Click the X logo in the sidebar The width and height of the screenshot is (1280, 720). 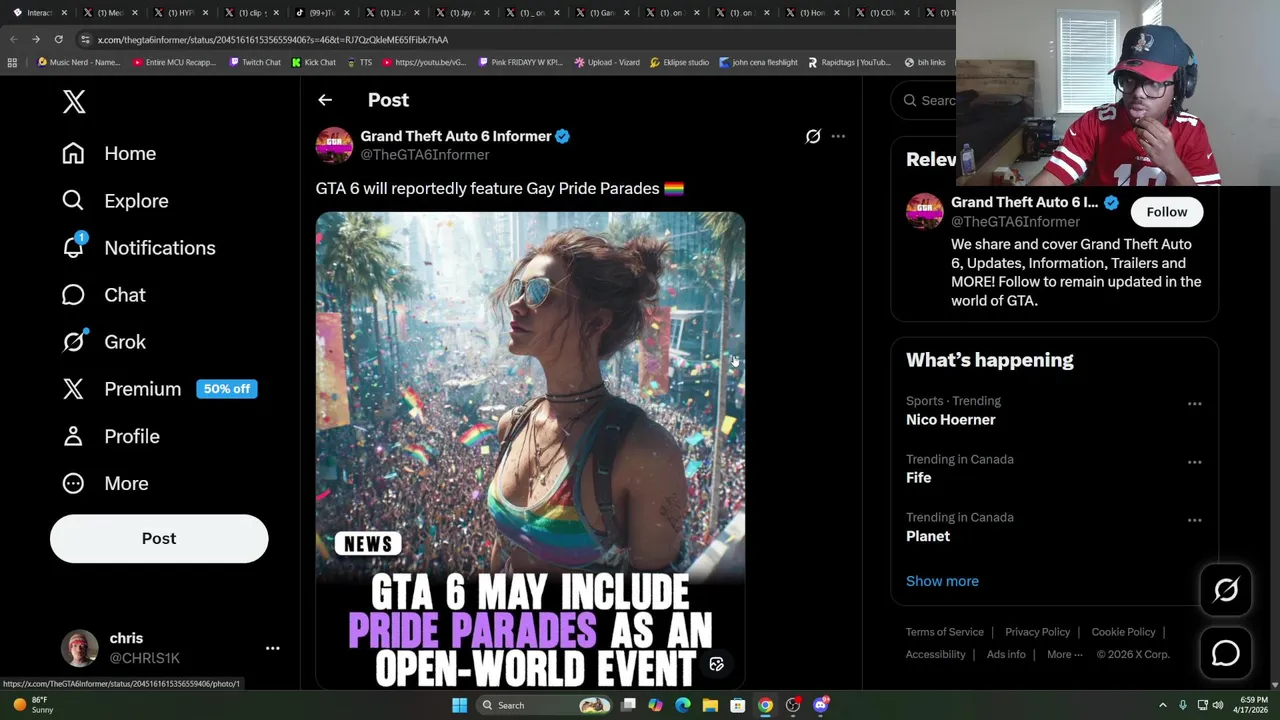74,101
